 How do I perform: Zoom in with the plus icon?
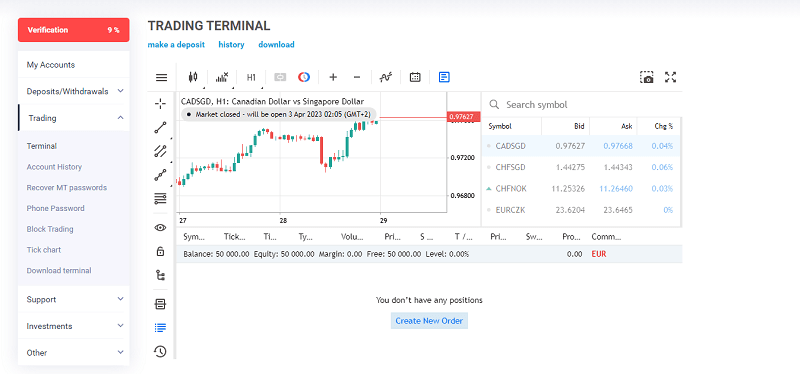click(333, 78)
